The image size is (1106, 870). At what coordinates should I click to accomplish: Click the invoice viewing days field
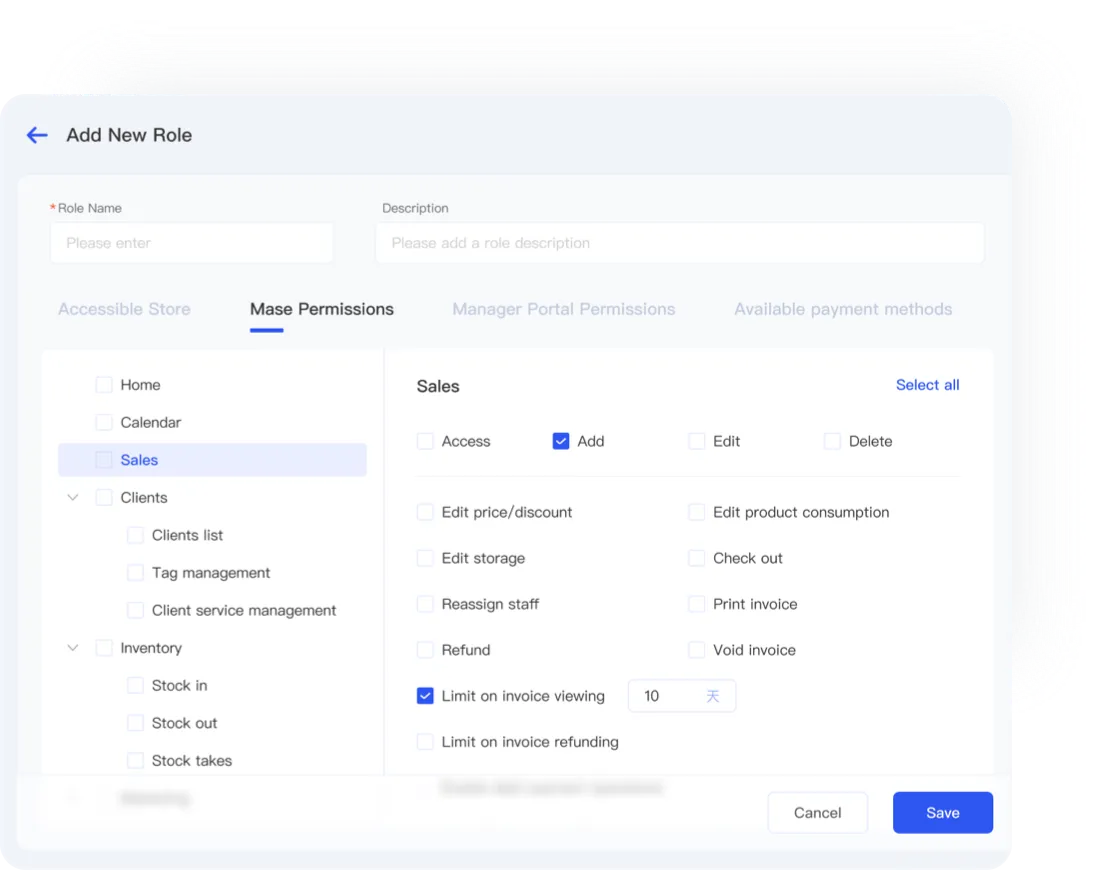[665, 696]
